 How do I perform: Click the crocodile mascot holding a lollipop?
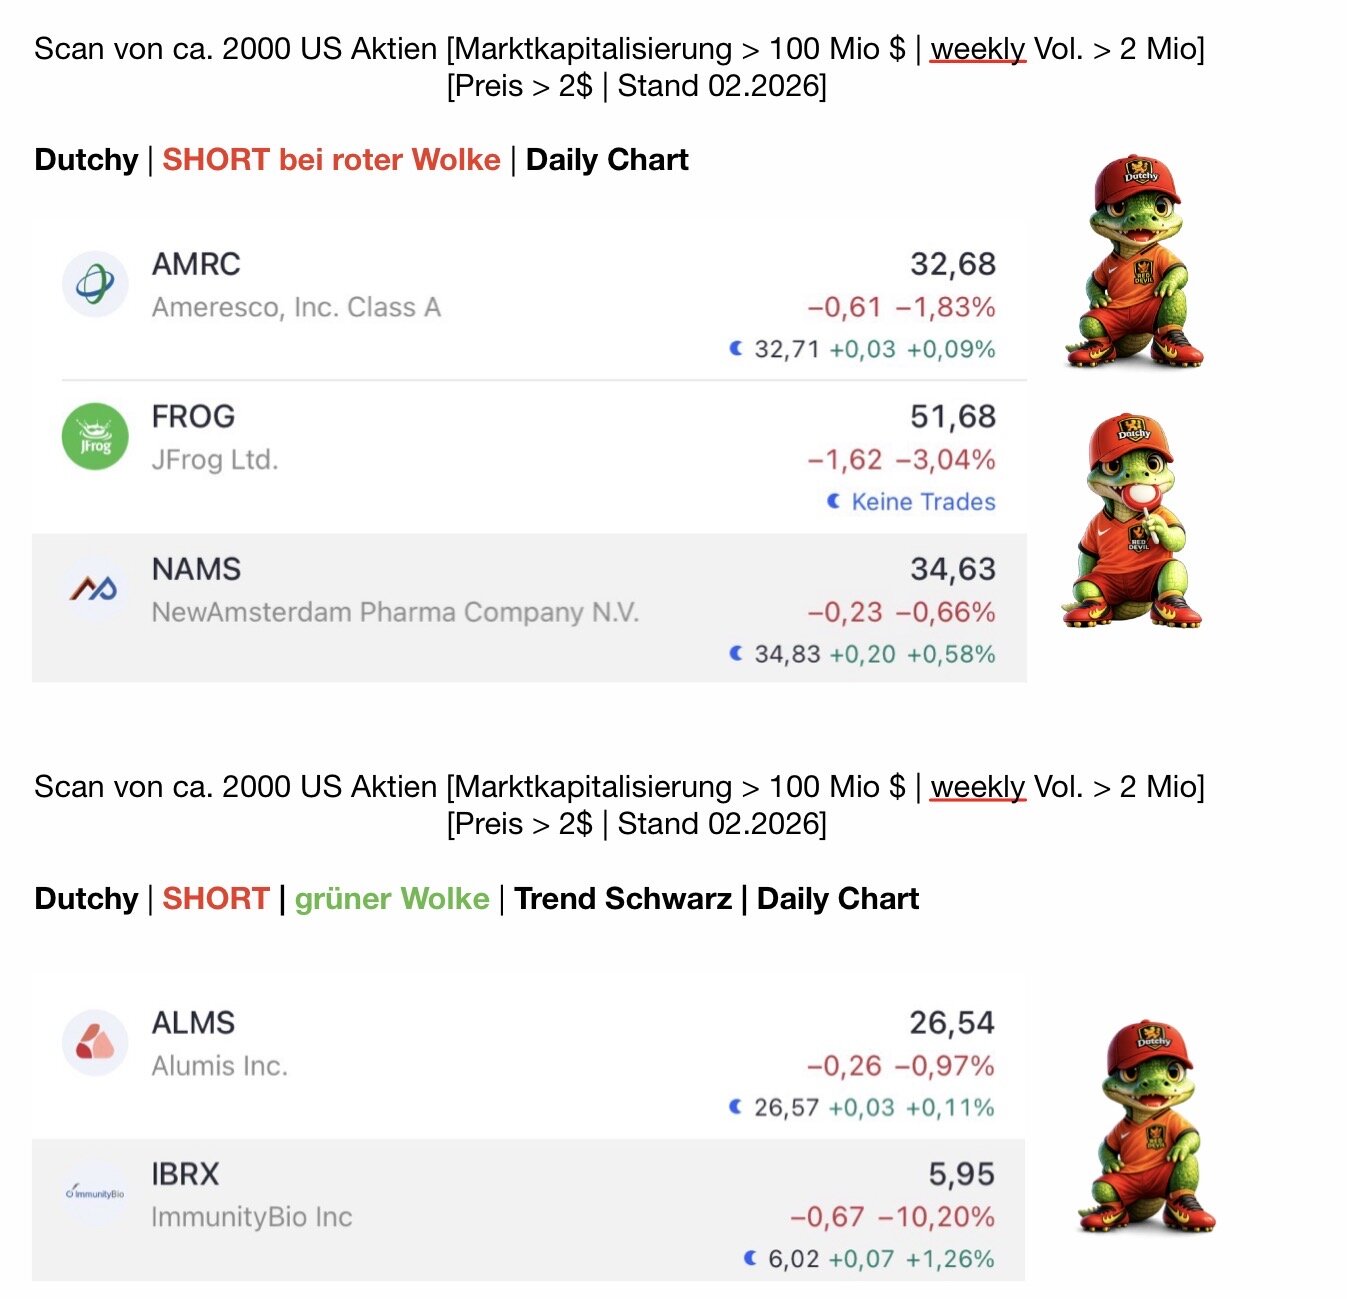1135,521
